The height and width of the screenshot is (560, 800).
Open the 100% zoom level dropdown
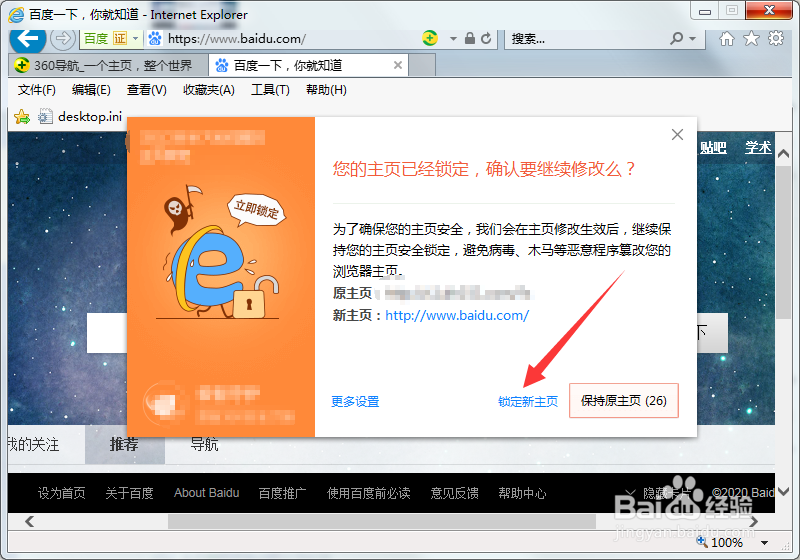coord(764,543)
